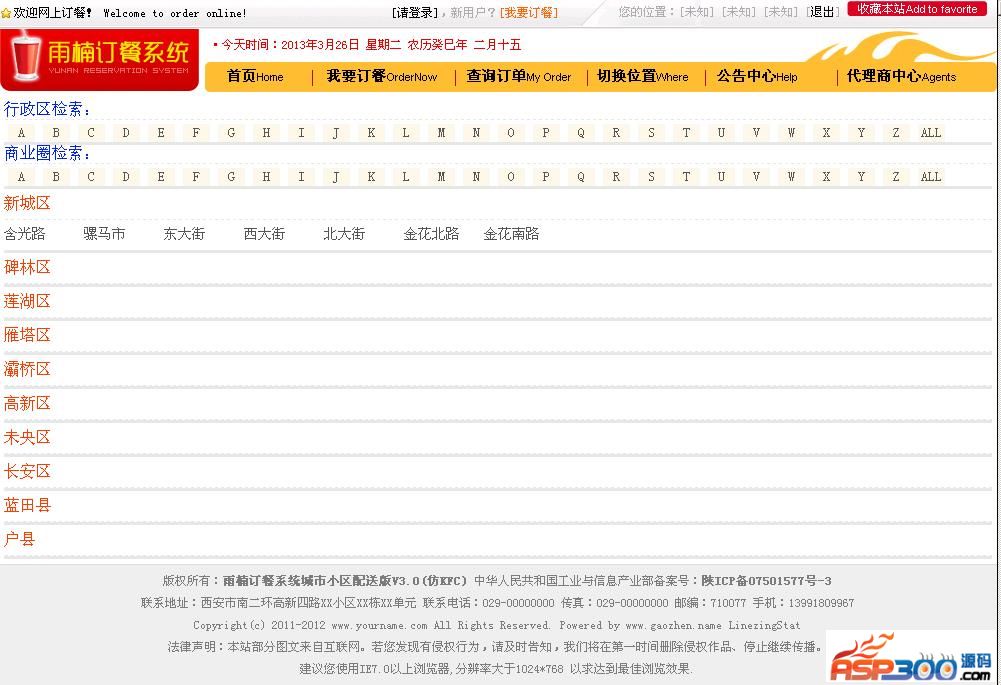1001x685 pixels.
Task: Select the 高新区 district
Action: click(x=27, y=403)
